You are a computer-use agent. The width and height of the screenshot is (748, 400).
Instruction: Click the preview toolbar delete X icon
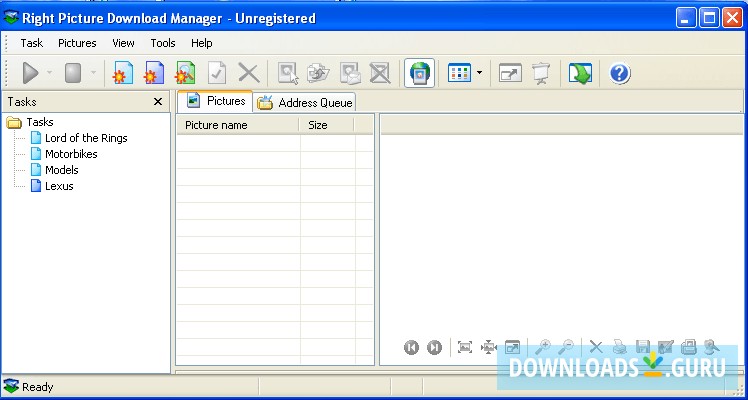tap(596, 347)
